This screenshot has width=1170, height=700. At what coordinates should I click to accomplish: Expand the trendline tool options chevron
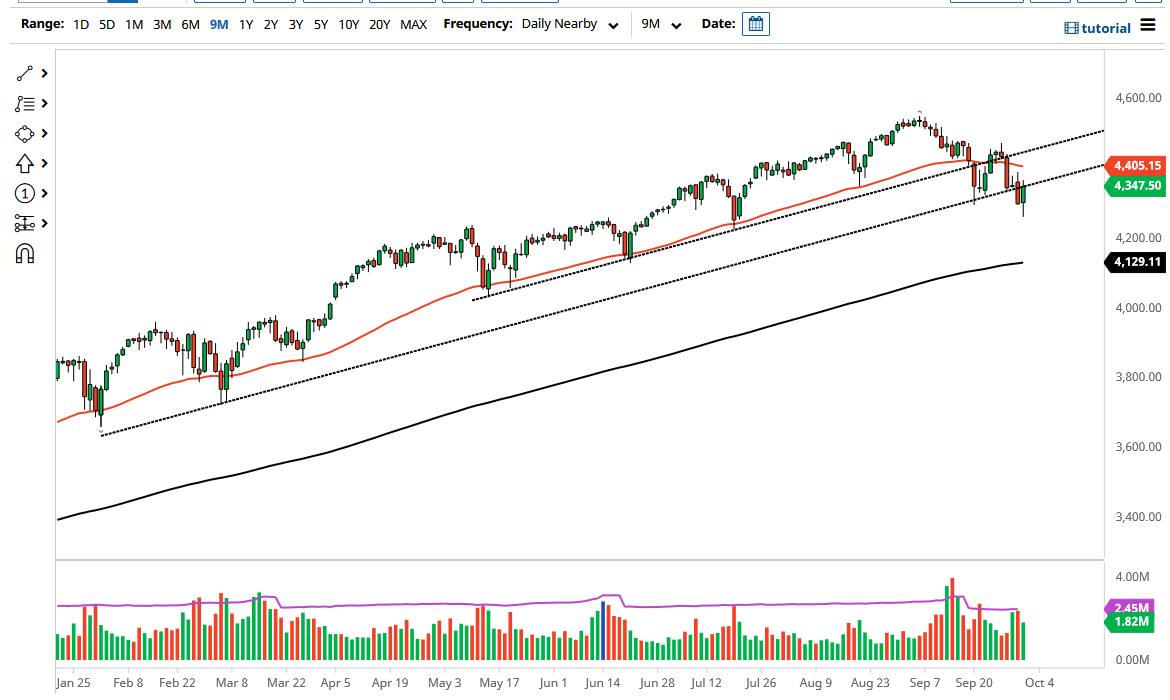43,73
